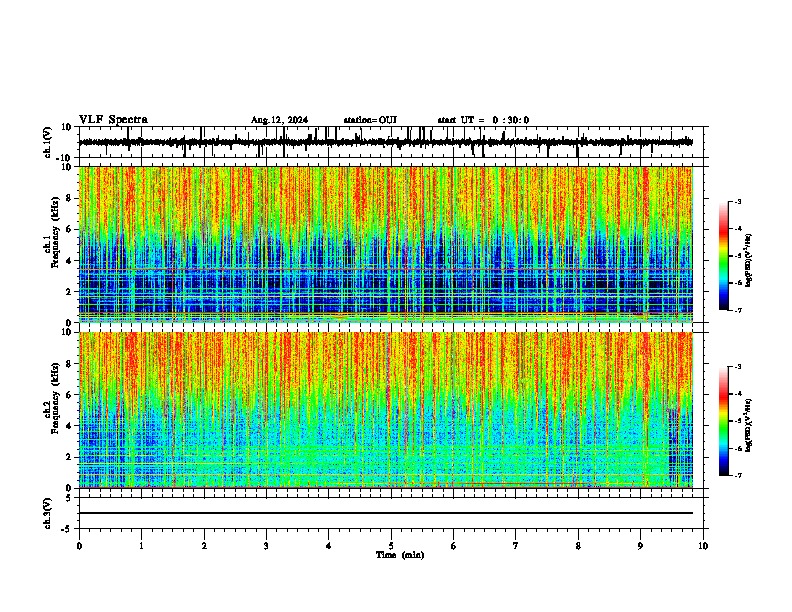Click the ch.1 color bar log(PSD) label

pyautogui.click(x=749, y=260)
